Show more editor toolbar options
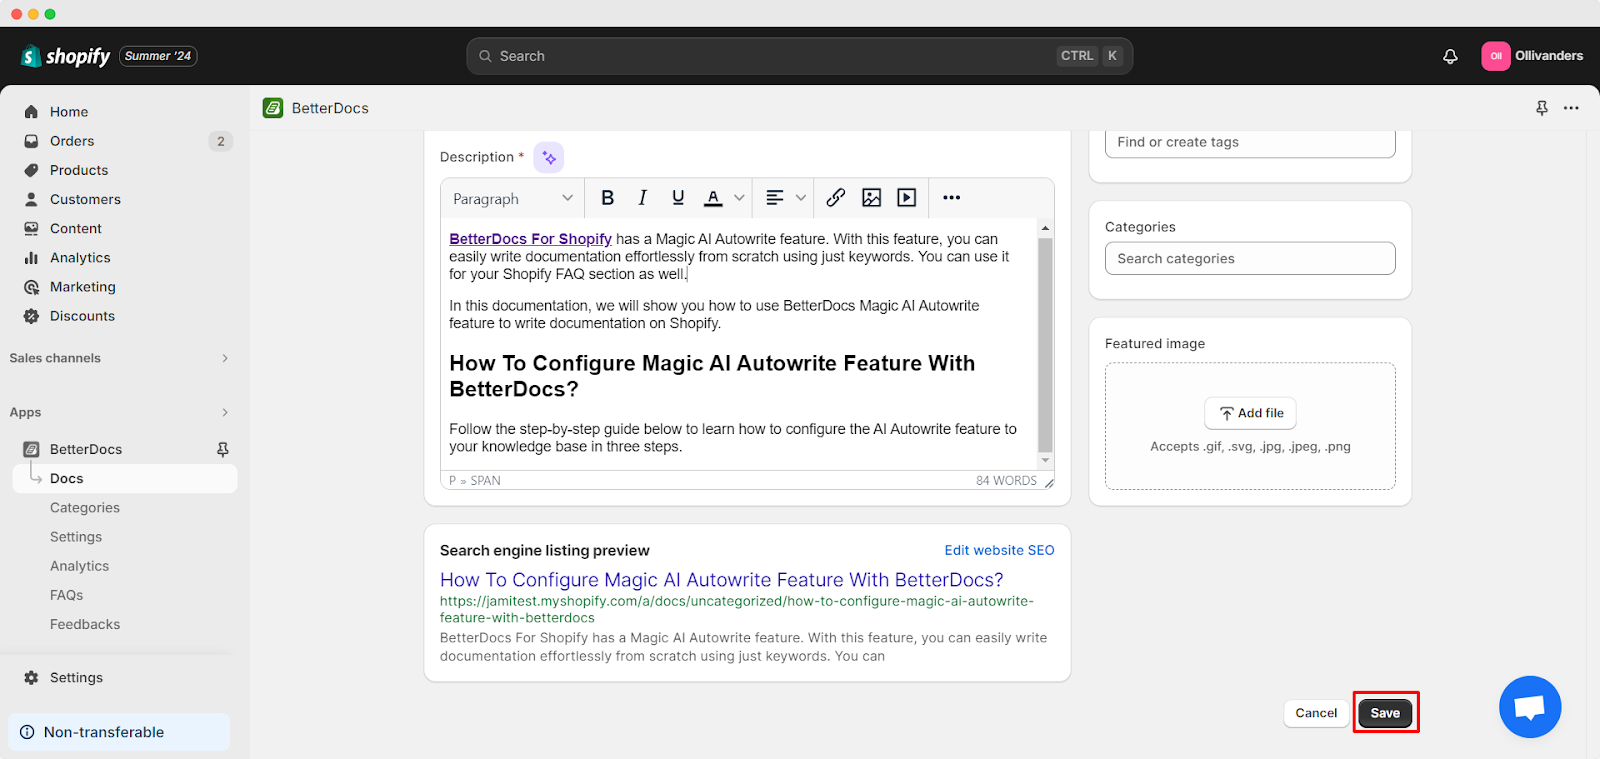The image size is (1600, 759). coord(952,198)
